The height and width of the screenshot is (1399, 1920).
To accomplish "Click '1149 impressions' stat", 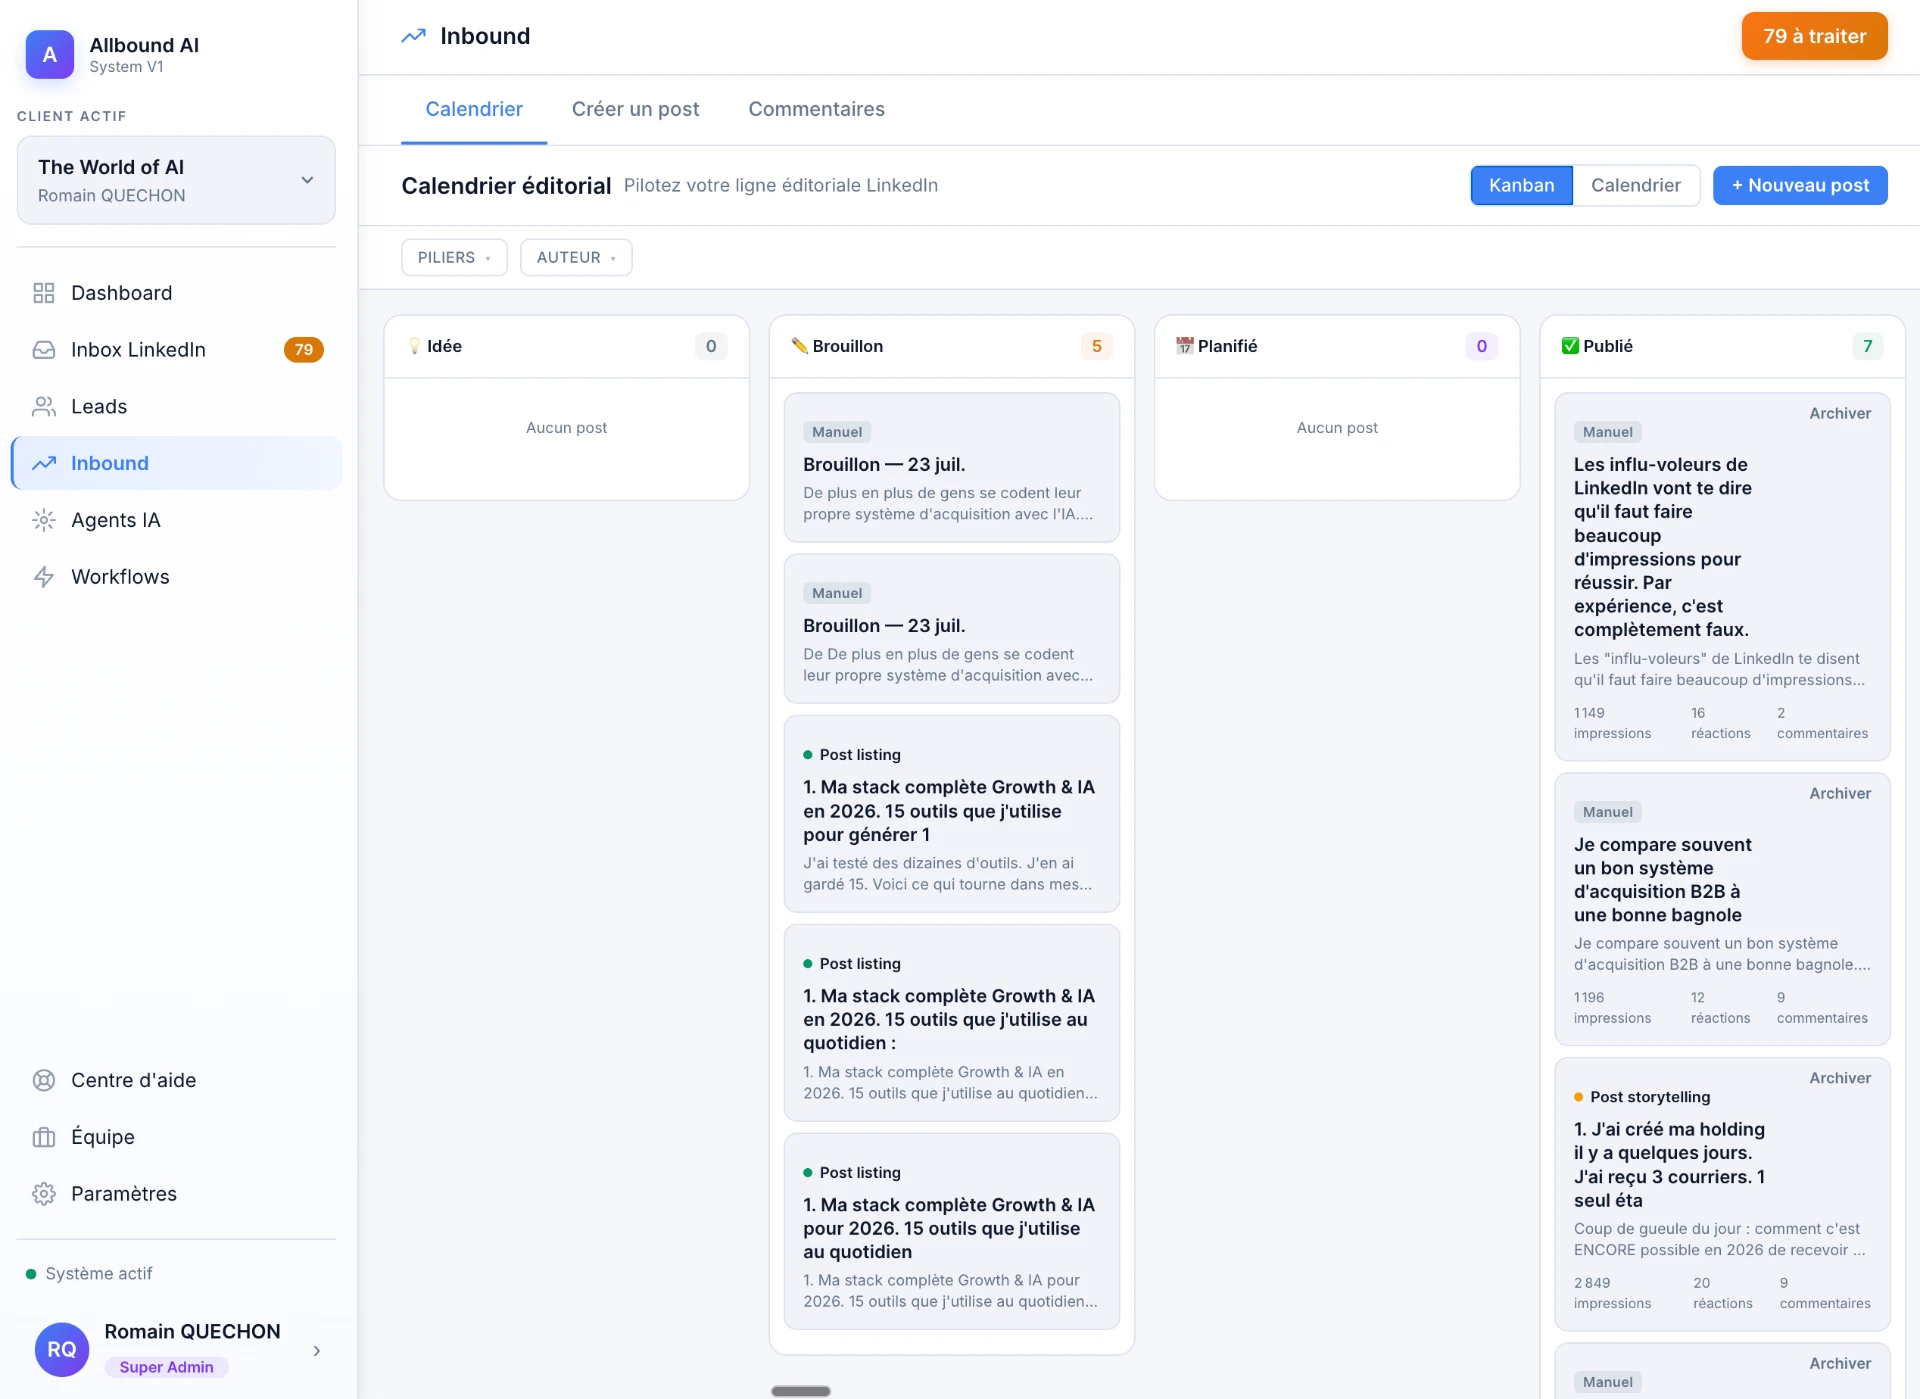I will (1612, 723).
